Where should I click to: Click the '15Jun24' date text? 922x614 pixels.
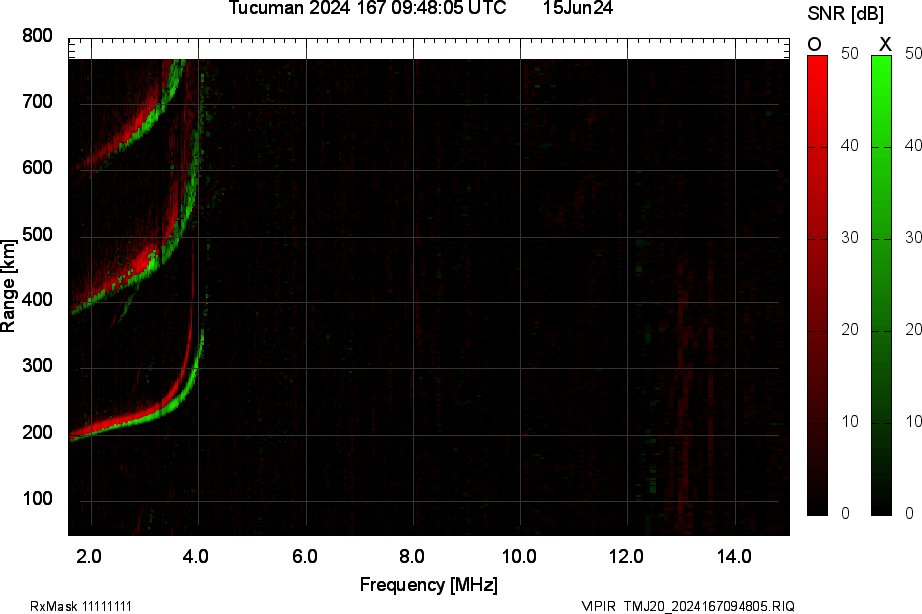[x=578, y=9]
